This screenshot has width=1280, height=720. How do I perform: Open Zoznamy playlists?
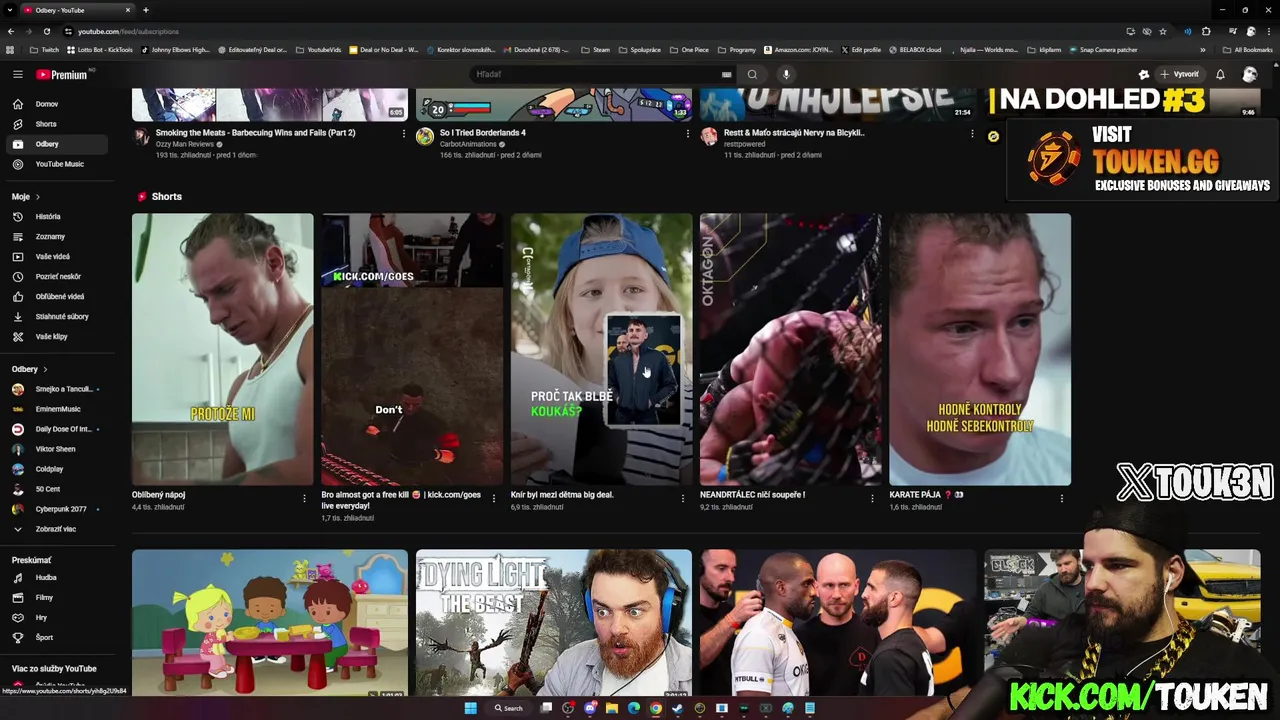57,236
